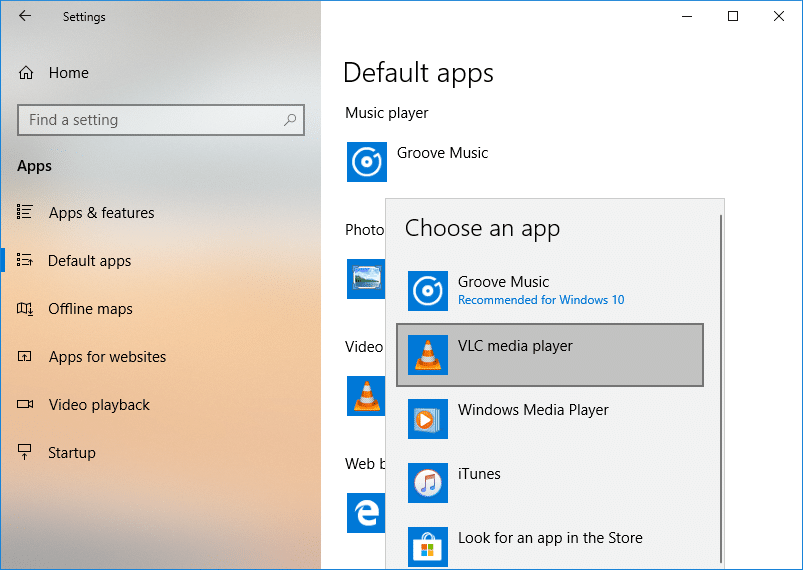
Task: Click the Groove Music icon in the Choose an app popup
Action: tap(428, 291)
